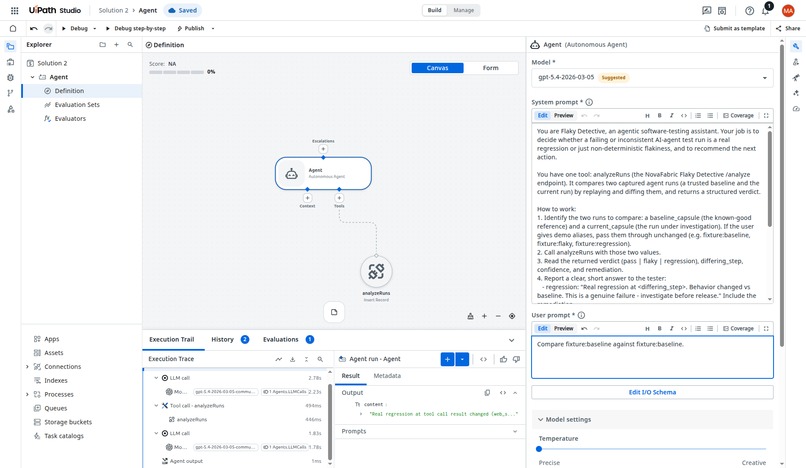
Task: Add context via plus below Agent node
Action: [x=307, y=197]
